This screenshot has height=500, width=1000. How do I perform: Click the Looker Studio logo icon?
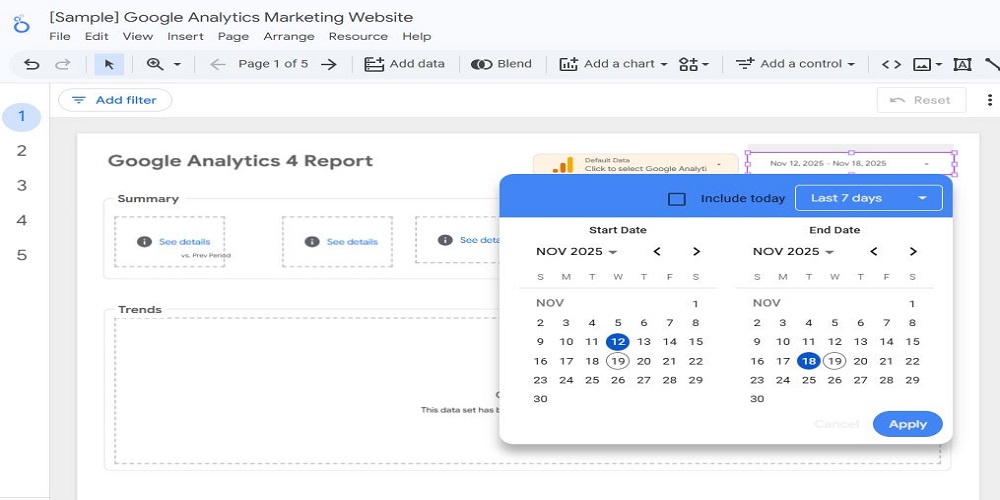[x=22, y=25]
